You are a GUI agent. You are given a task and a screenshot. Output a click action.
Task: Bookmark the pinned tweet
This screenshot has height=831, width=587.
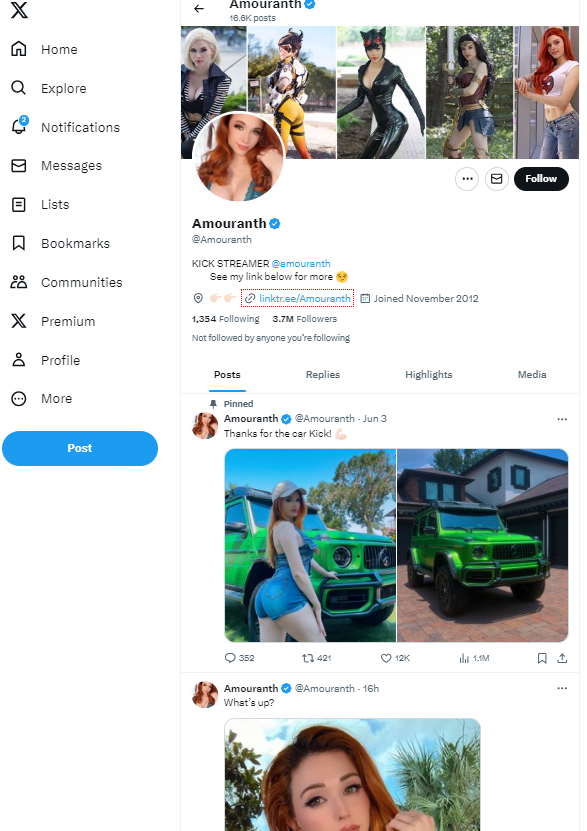pyautogui.click(x=542, y=658)
